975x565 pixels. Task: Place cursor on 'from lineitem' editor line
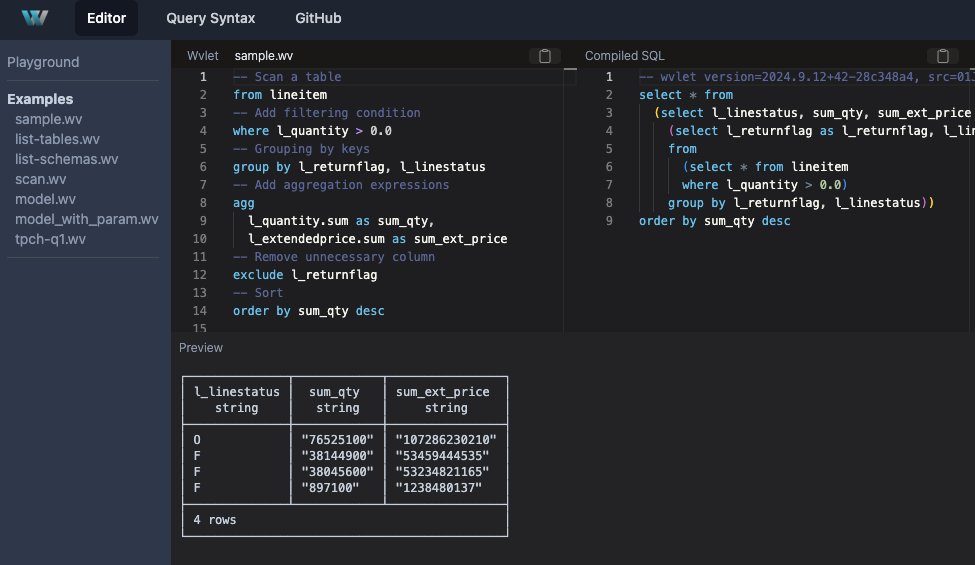[280, 94]
